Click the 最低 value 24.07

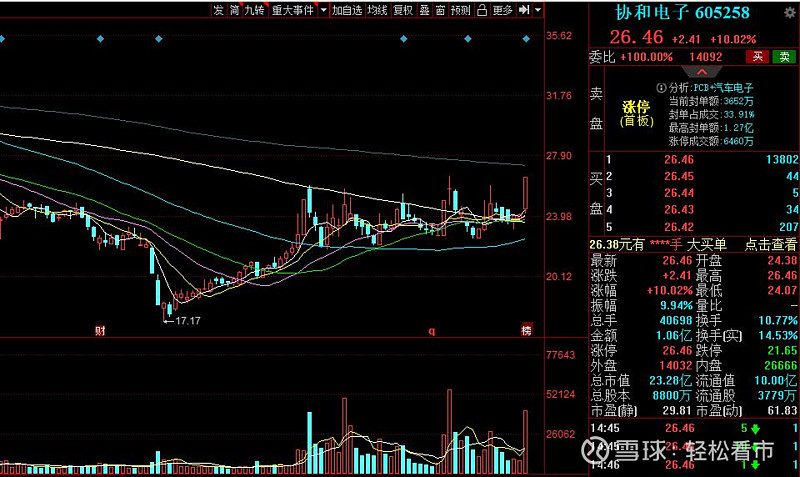782,290
